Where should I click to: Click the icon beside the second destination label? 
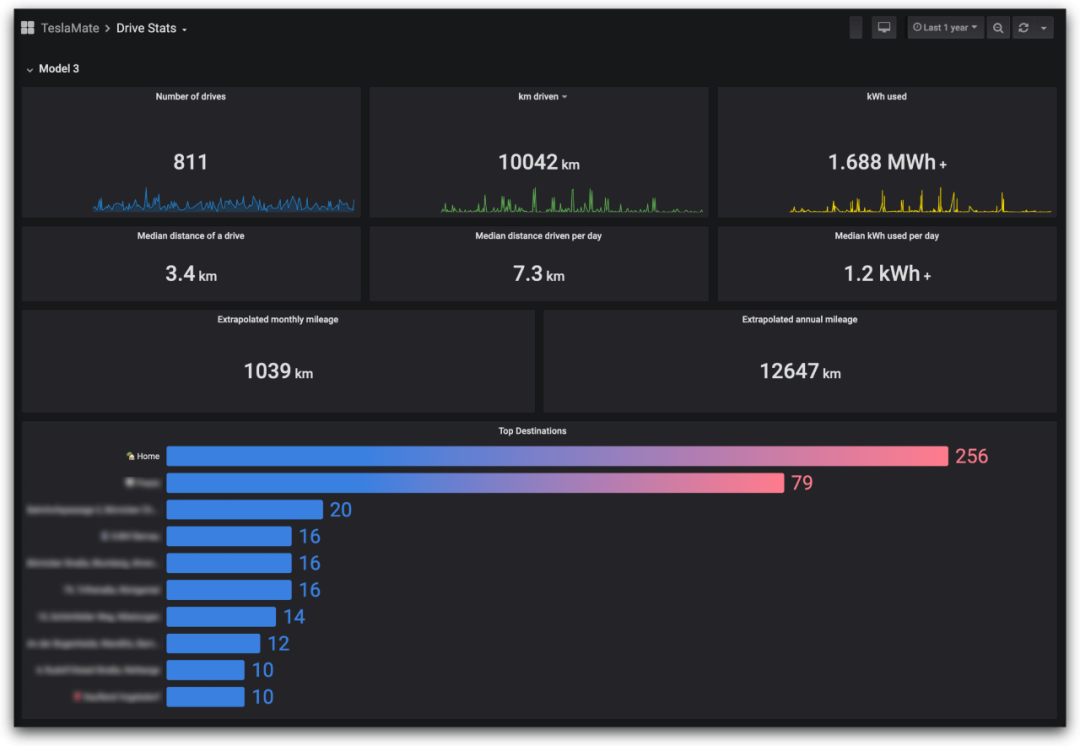click(x=130, y=481)
